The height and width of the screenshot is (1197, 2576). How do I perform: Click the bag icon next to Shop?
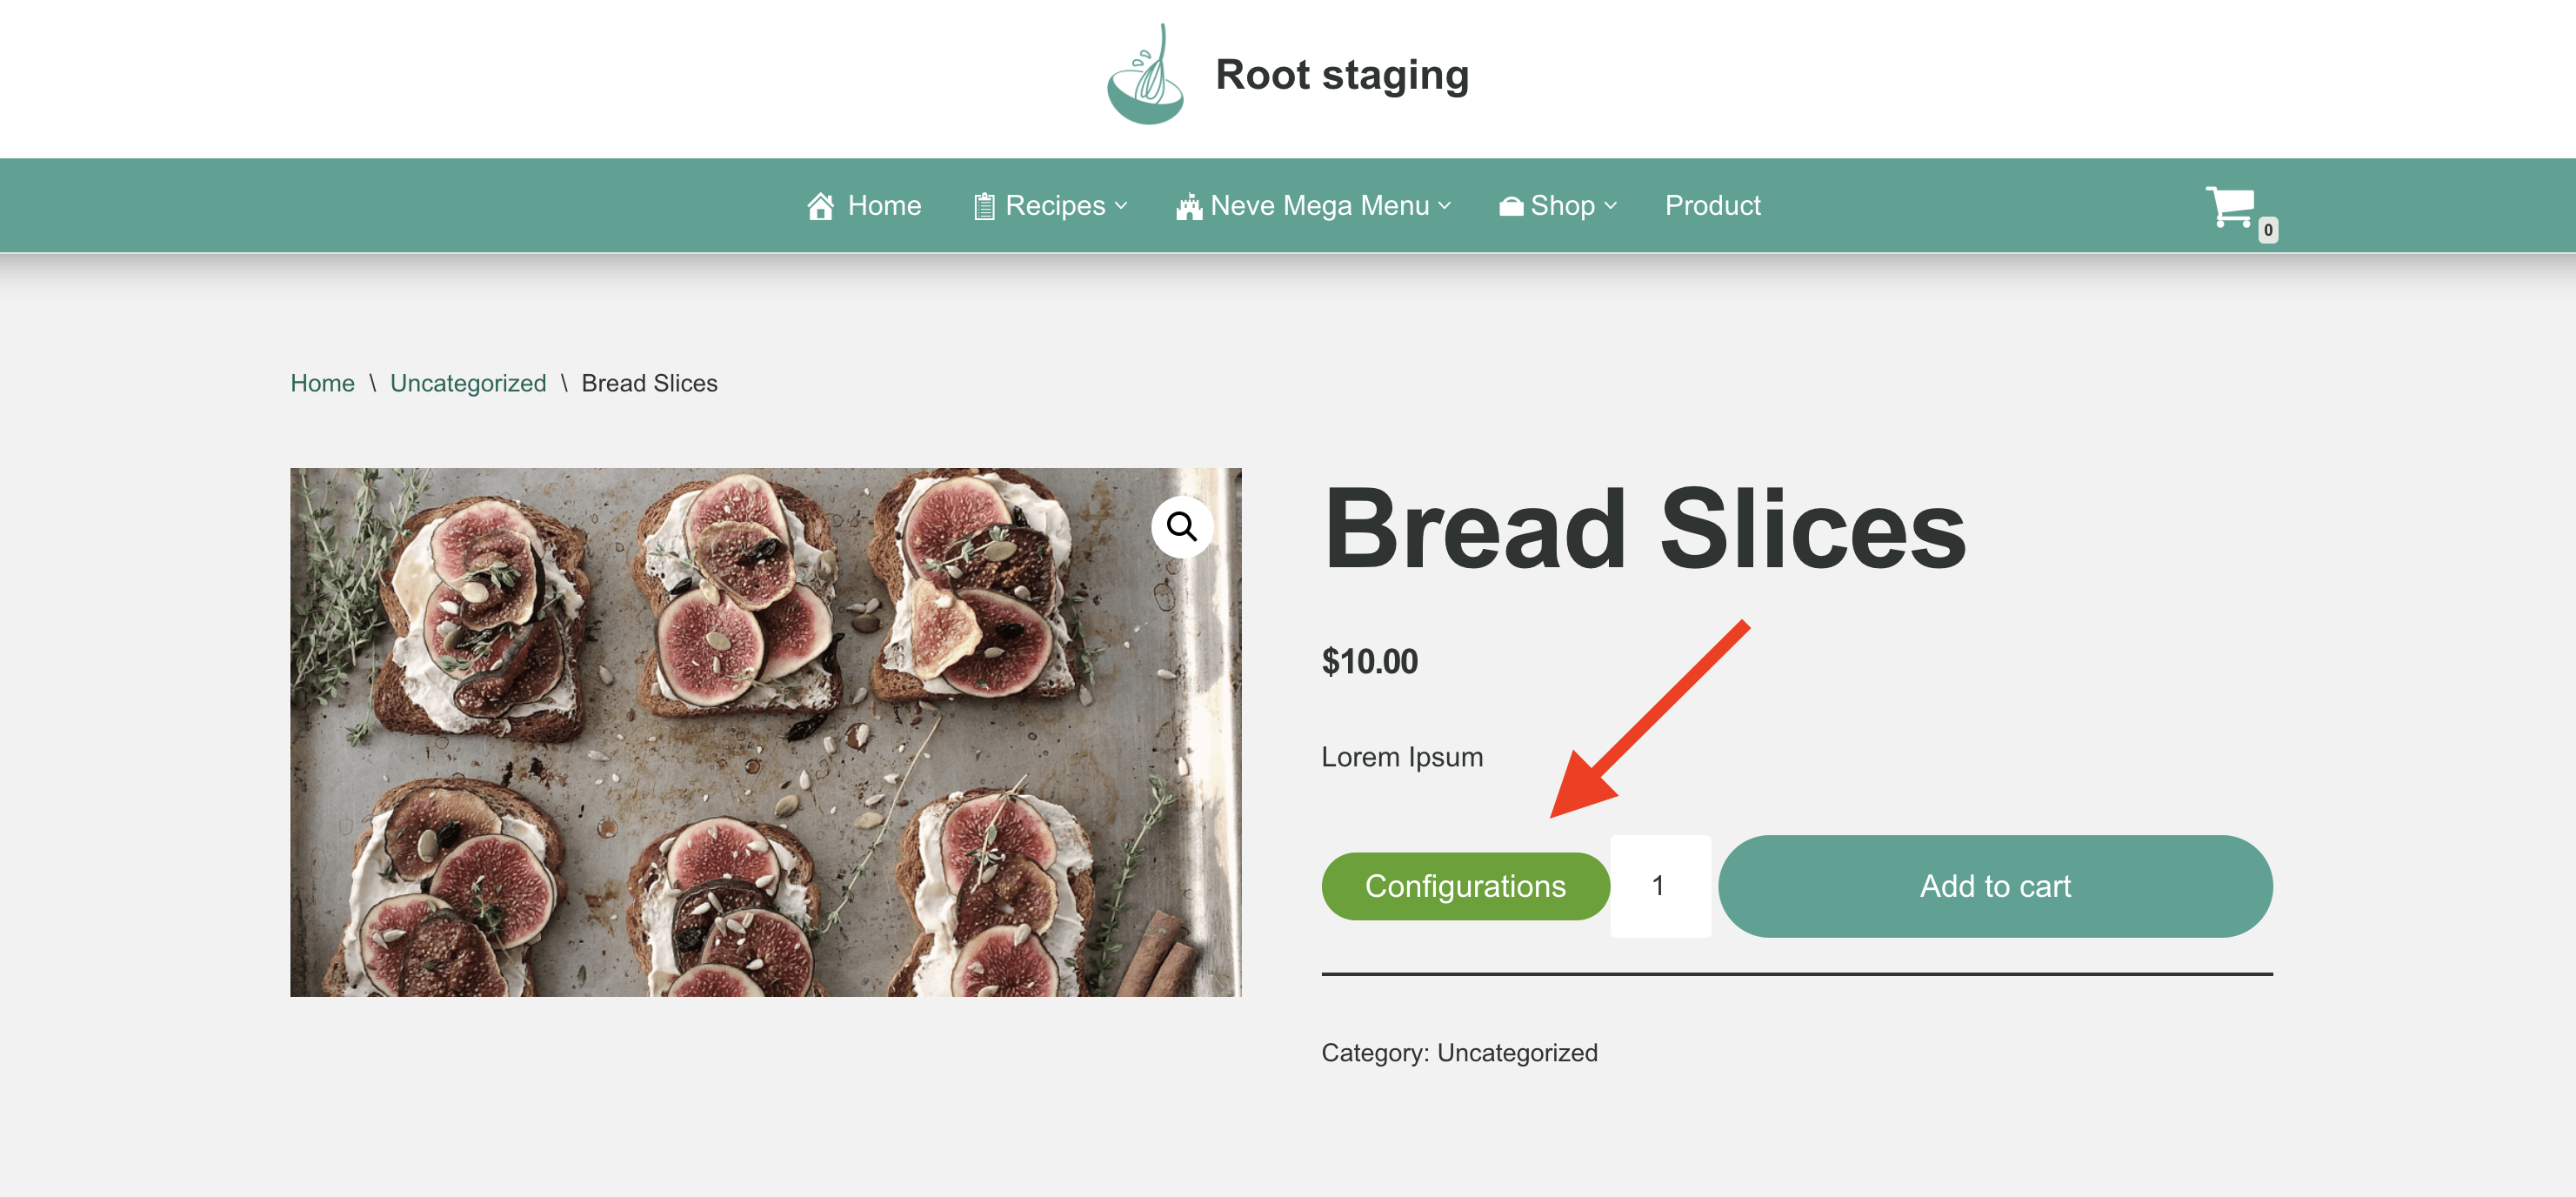[1512, 206]
